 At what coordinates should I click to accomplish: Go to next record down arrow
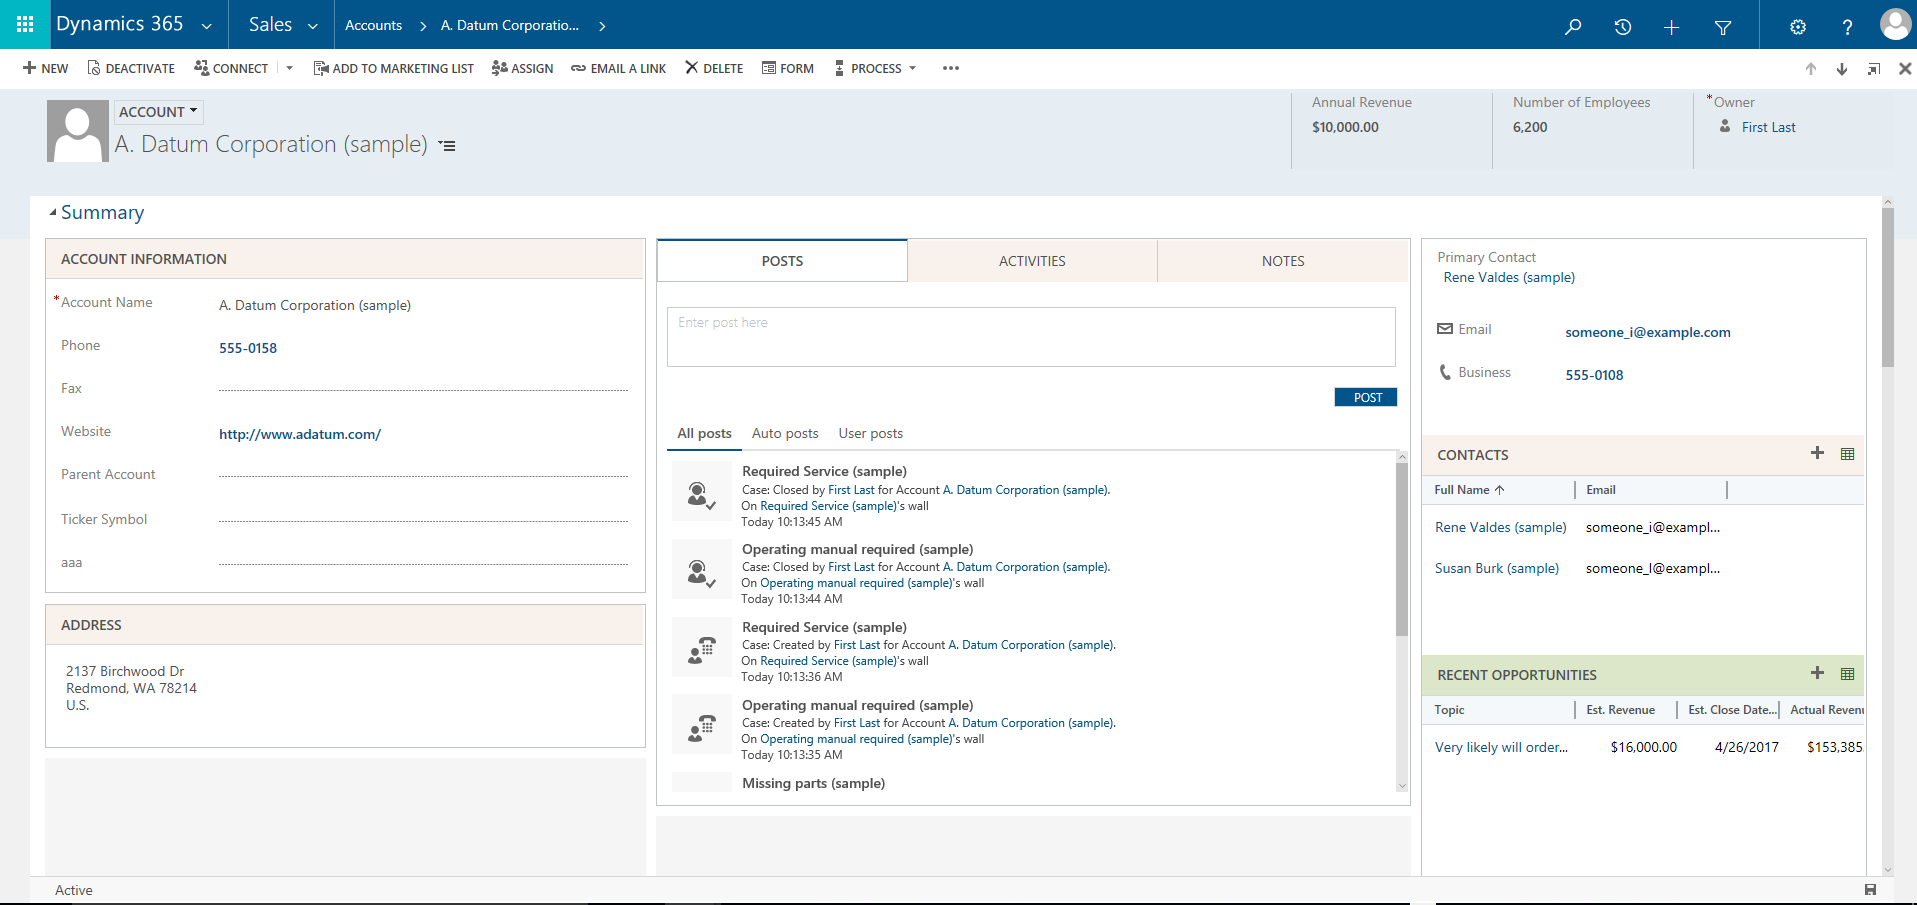pos(1841,69)
